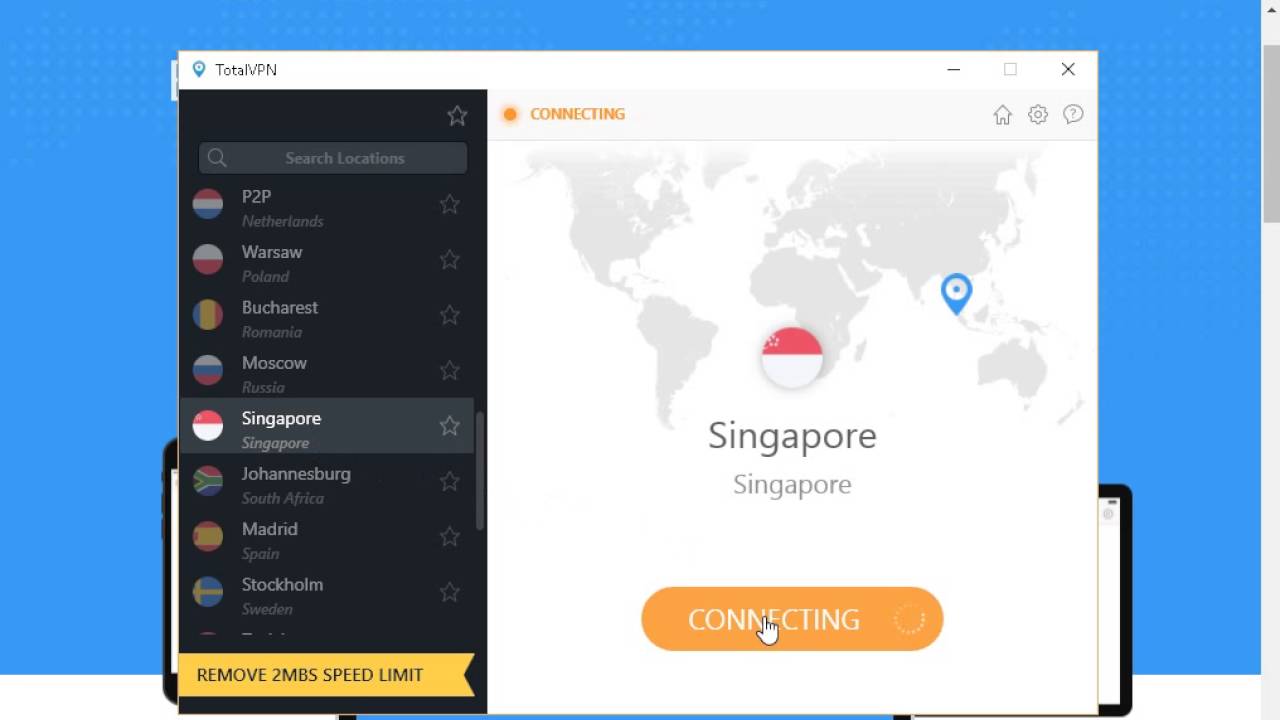Star the Johannesburg location
1280x720 pixels.
450,482
